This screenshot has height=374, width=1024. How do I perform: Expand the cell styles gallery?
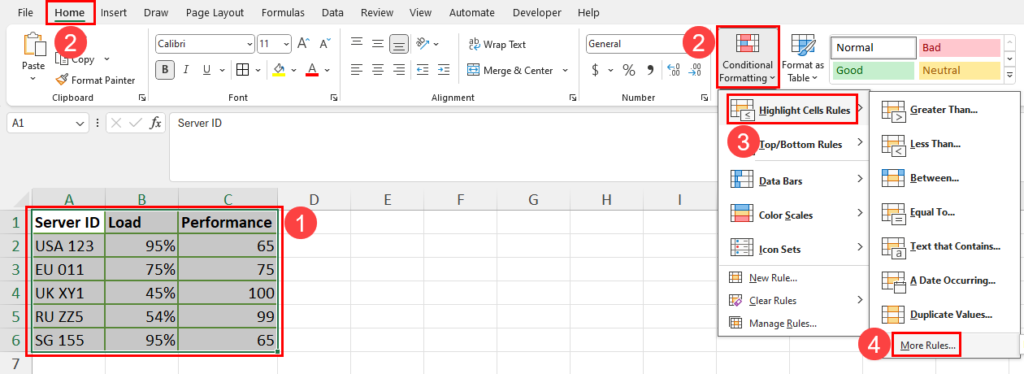[1010, 76]
